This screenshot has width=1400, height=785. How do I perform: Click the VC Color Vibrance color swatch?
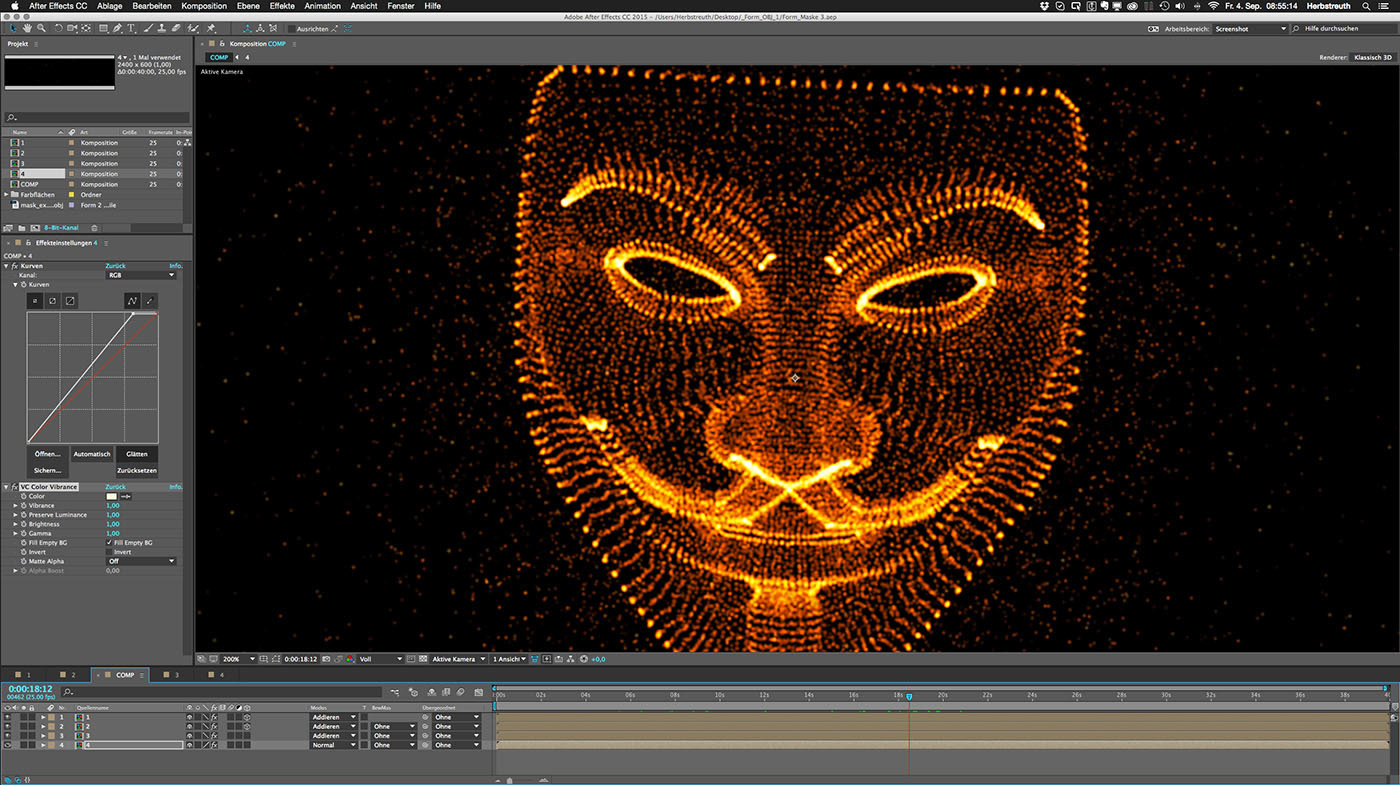click(111, 496)
